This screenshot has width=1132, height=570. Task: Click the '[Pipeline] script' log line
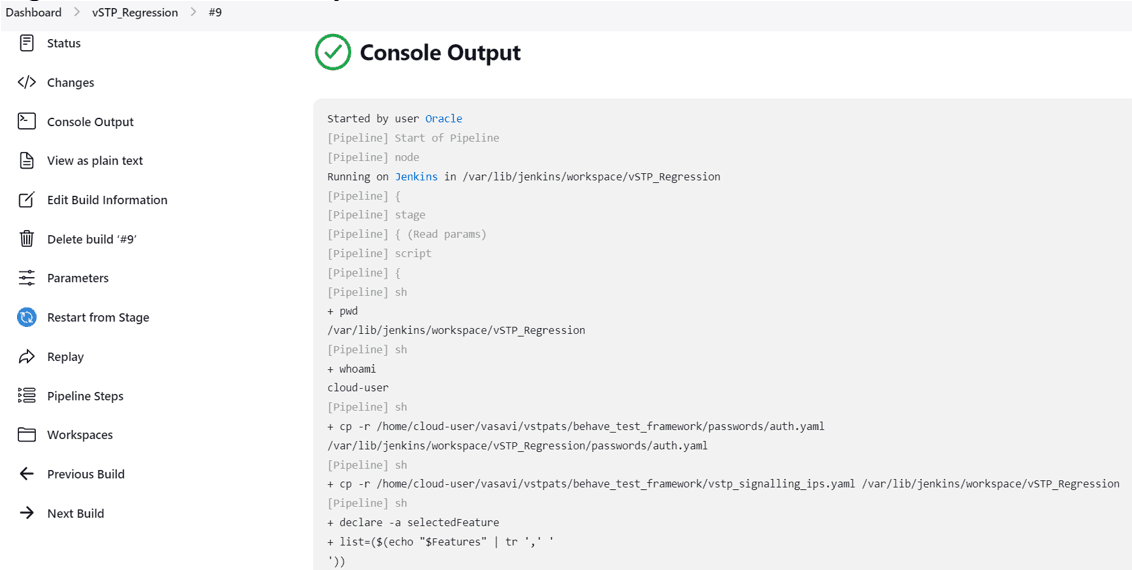point(379,253)
